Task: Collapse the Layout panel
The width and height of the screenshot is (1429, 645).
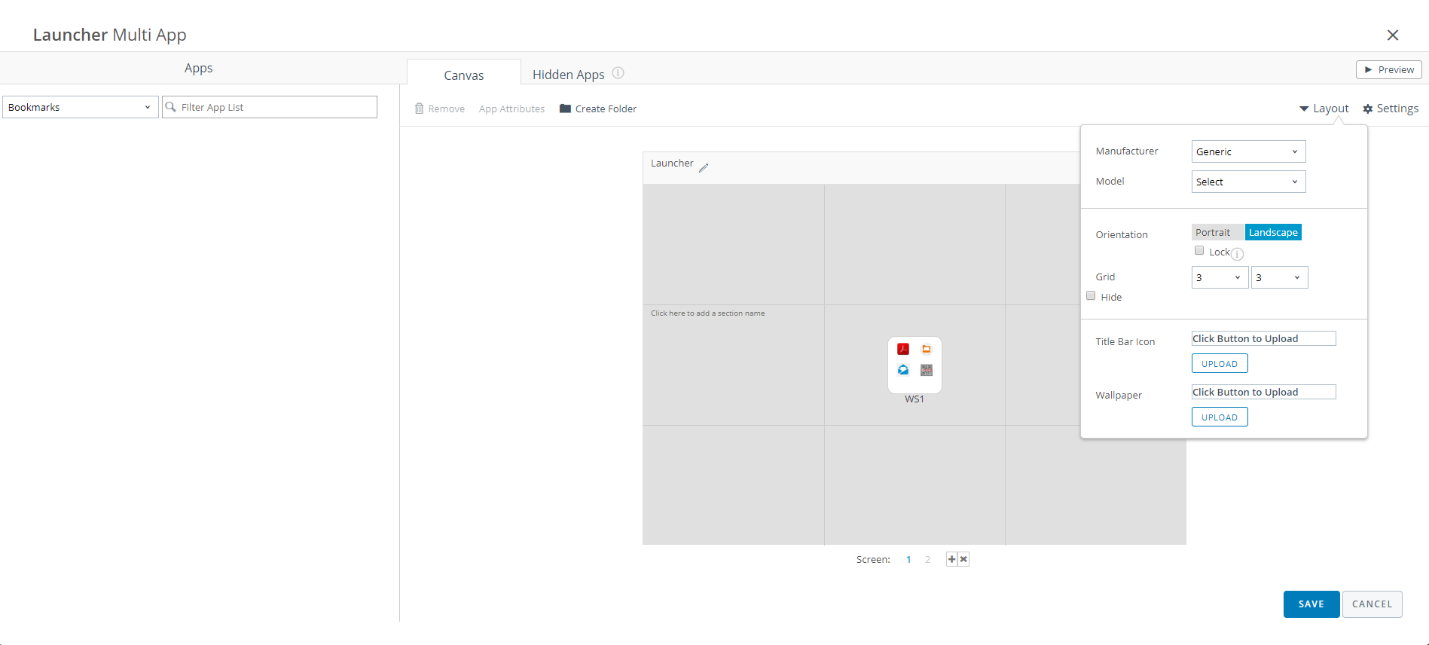Action: pyautogui.click(x=1324, y=108)
